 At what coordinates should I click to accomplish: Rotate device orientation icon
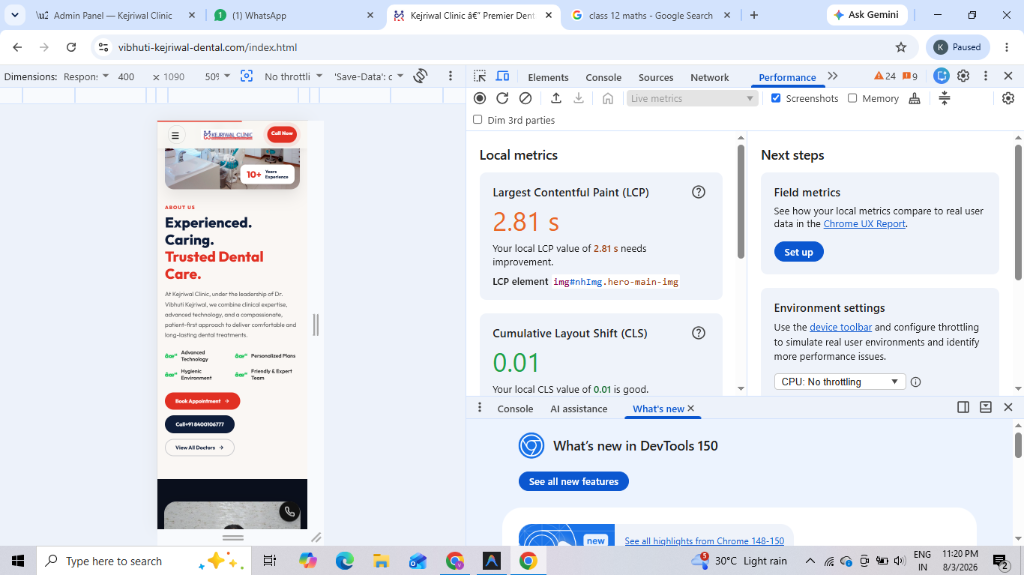click(x=421, y=76)
